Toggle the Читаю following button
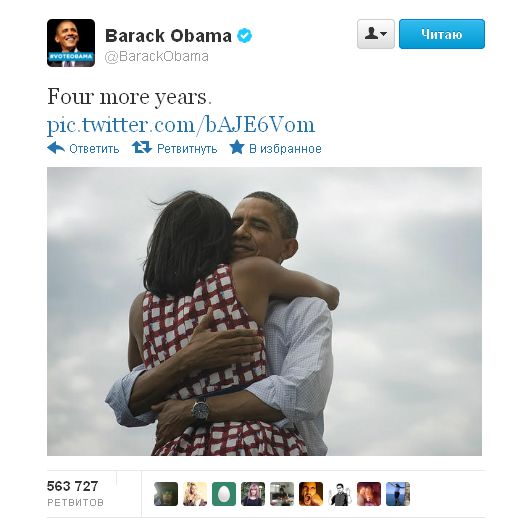 click(442, 34)
